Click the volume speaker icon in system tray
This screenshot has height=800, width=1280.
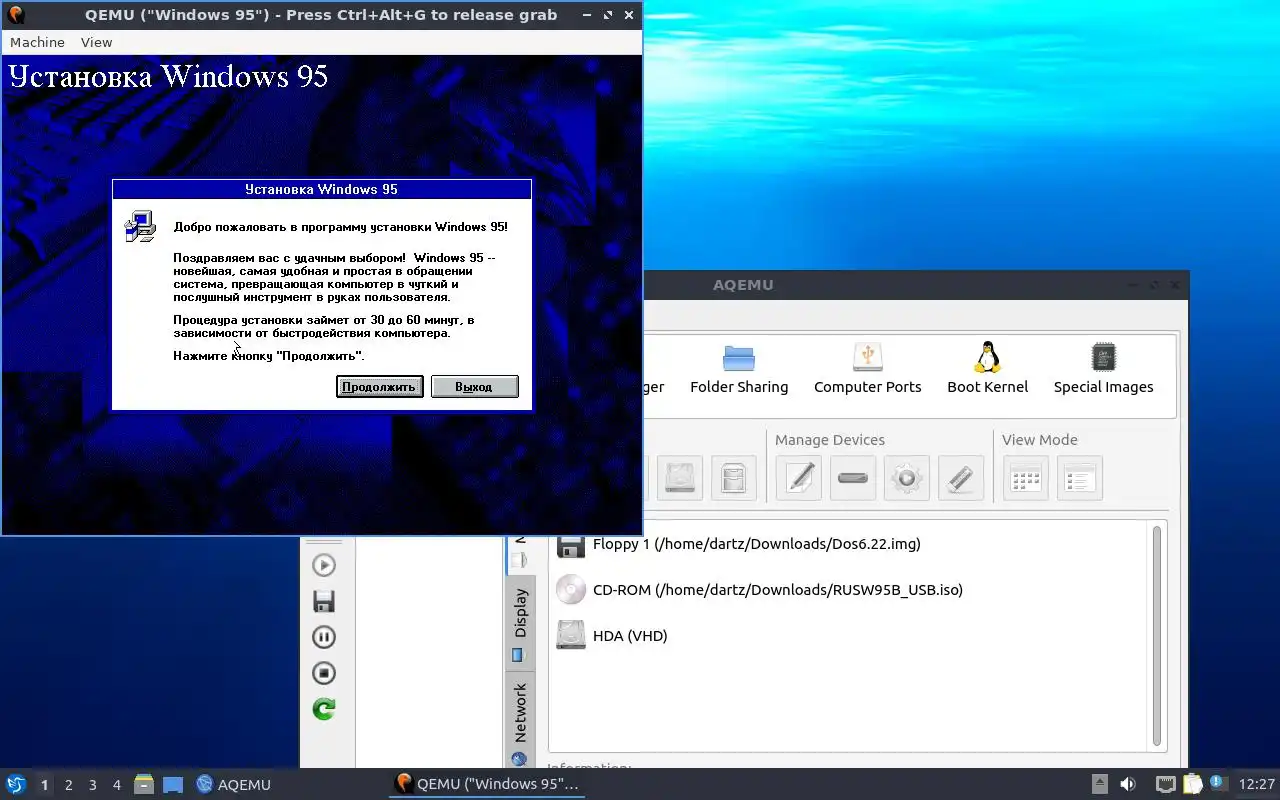(1128, 785)
